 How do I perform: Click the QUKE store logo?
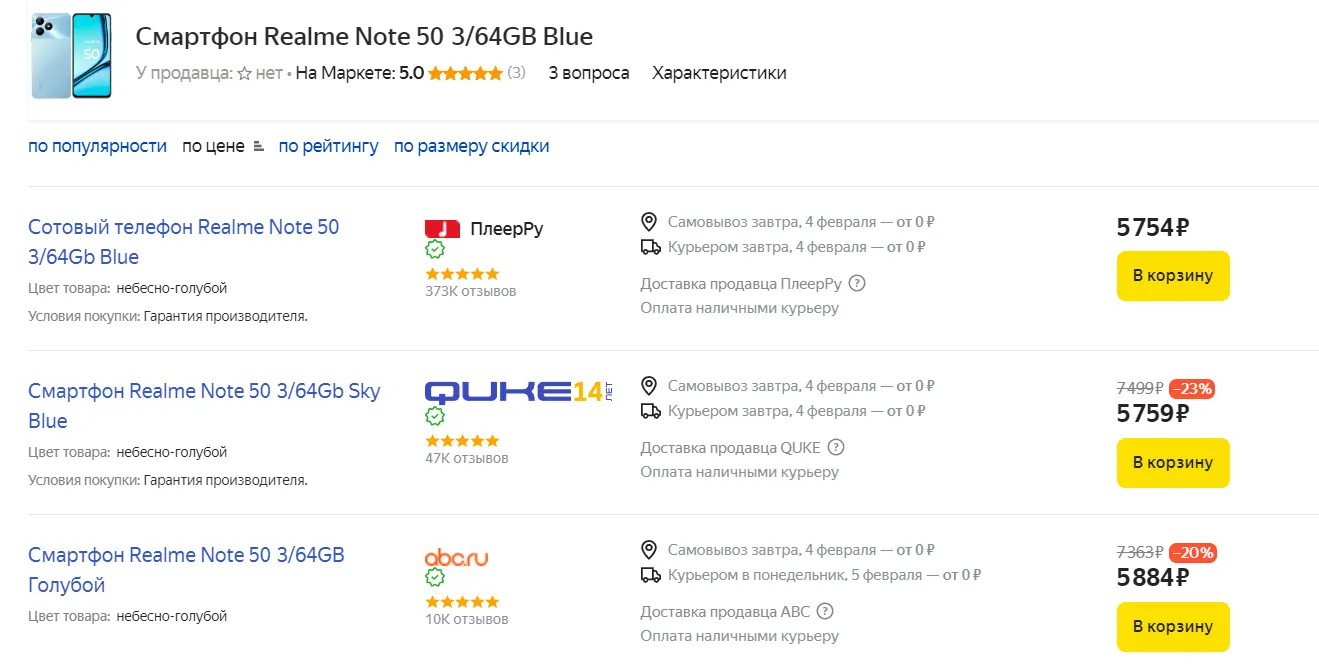[517, 391]
